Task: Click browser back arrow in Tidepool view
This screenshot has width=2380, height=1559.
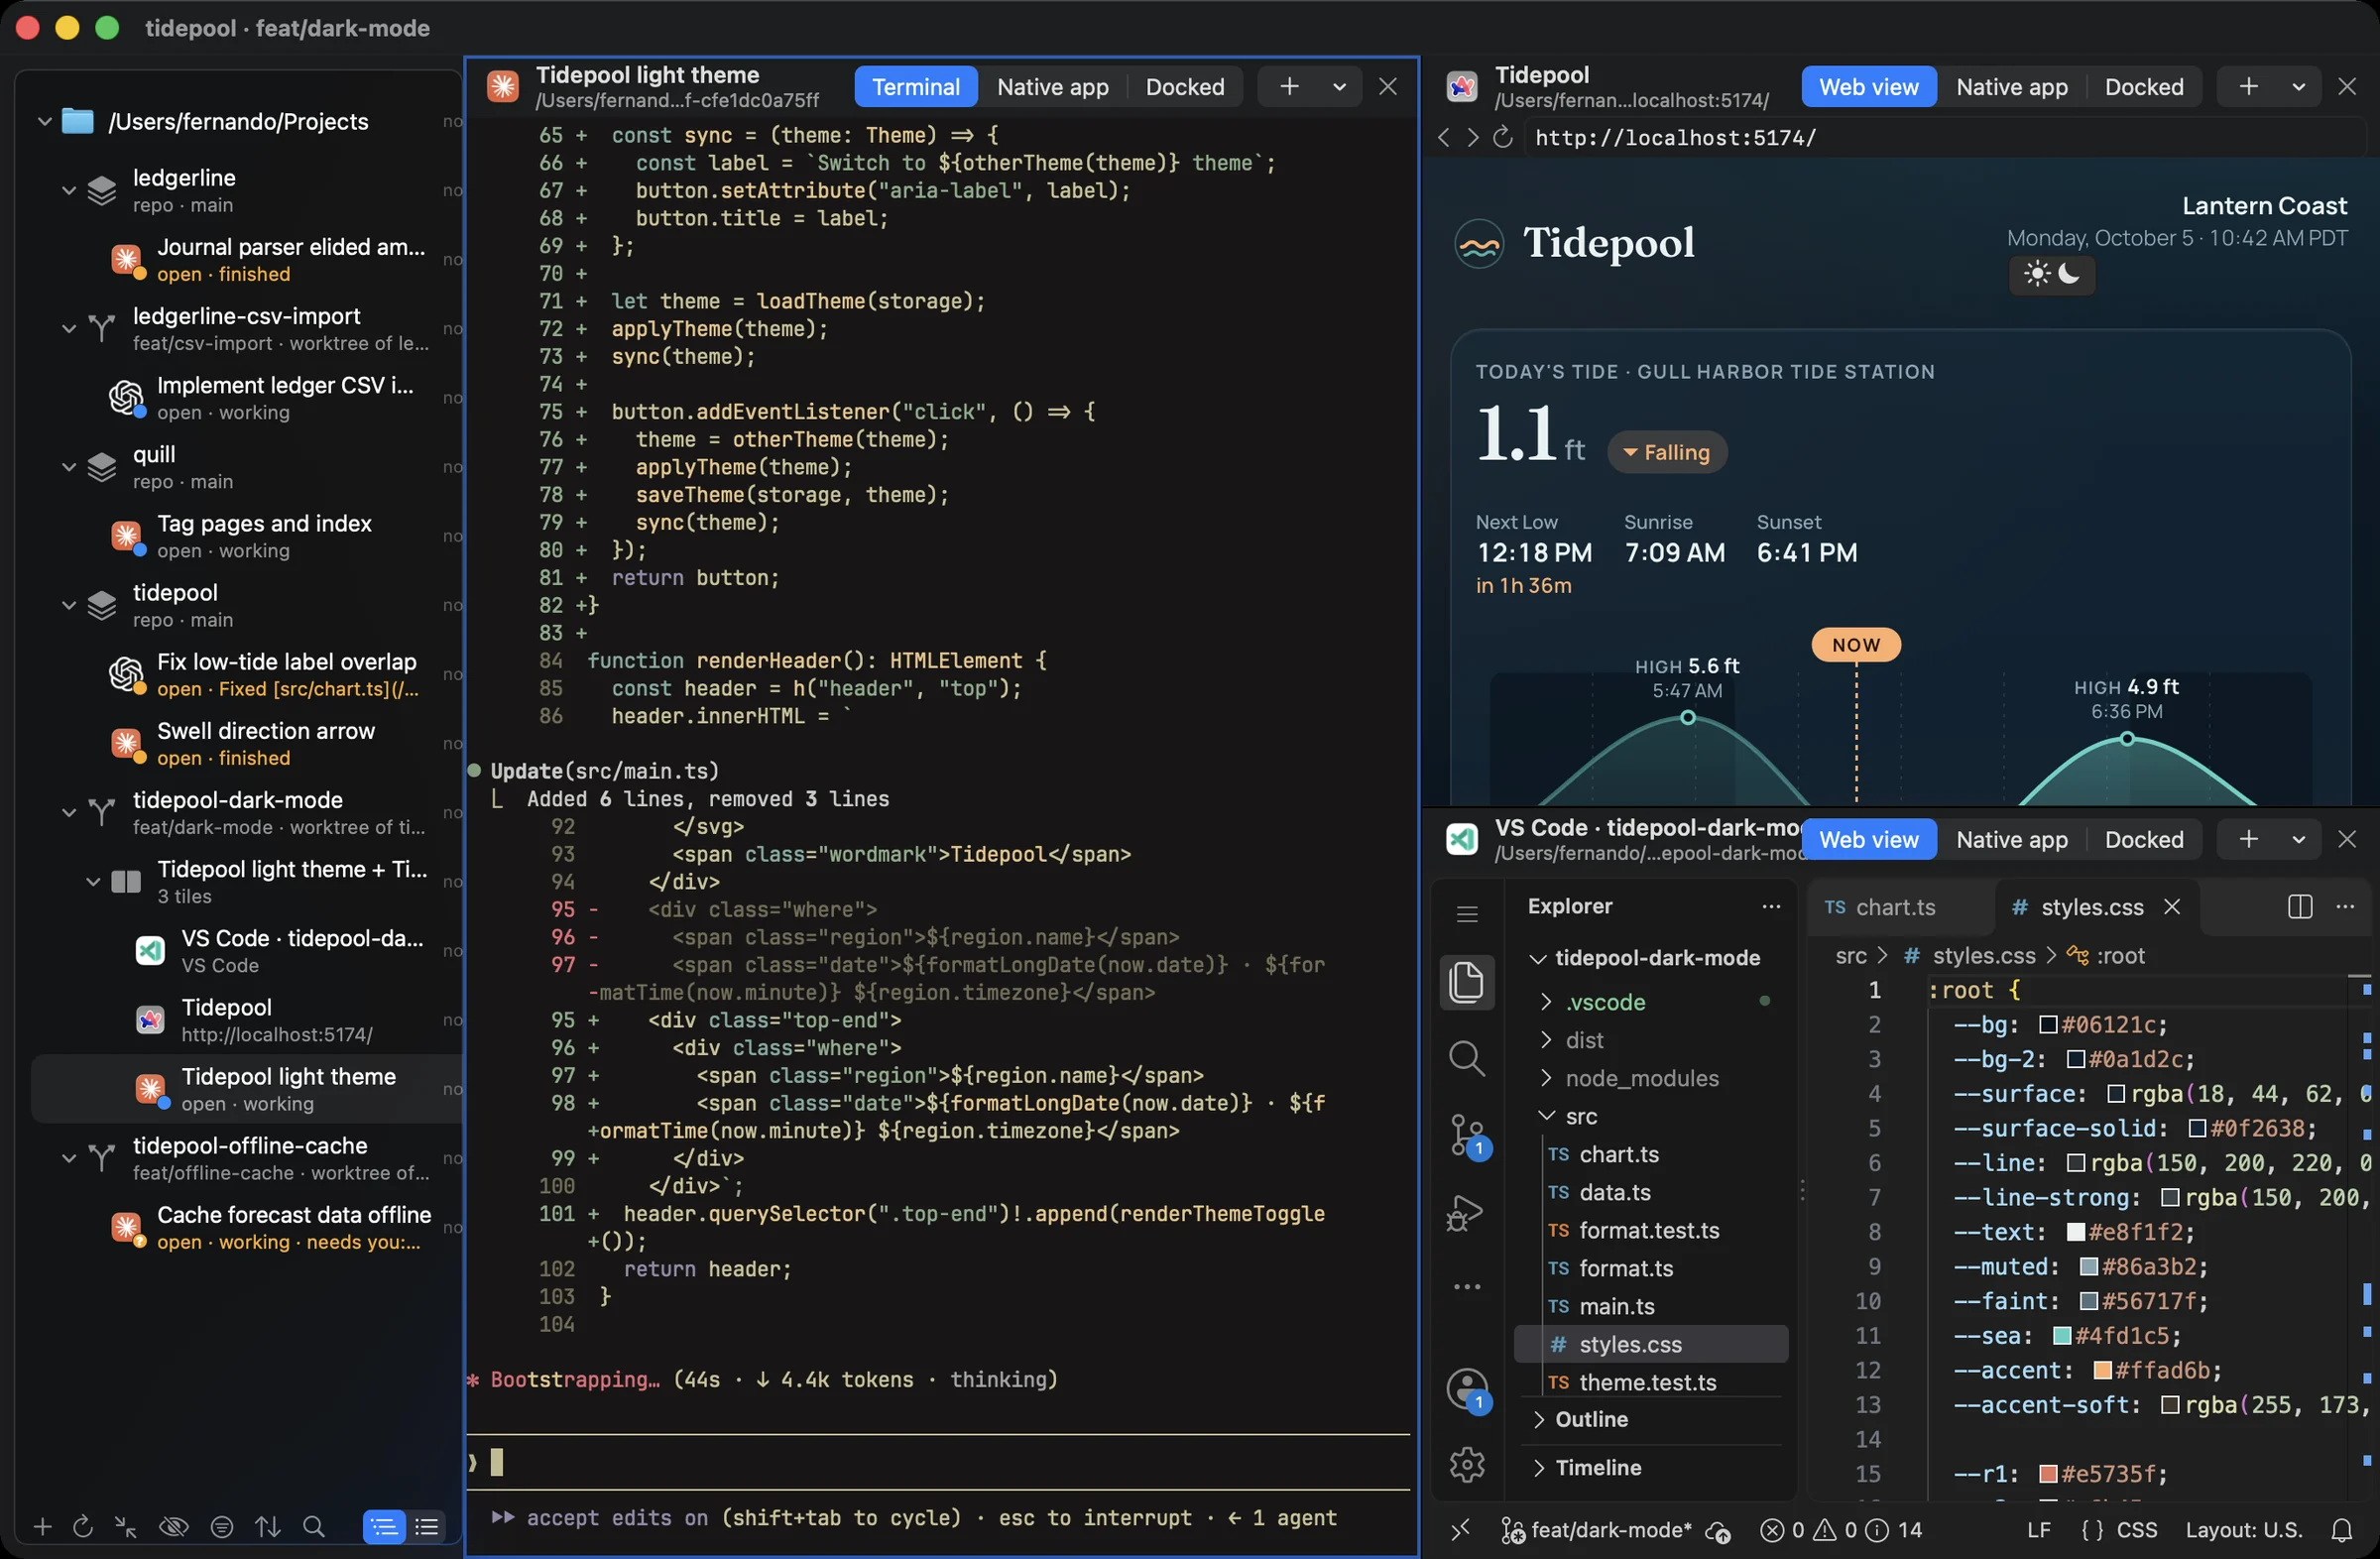Action: click(x=1443, y=138)
